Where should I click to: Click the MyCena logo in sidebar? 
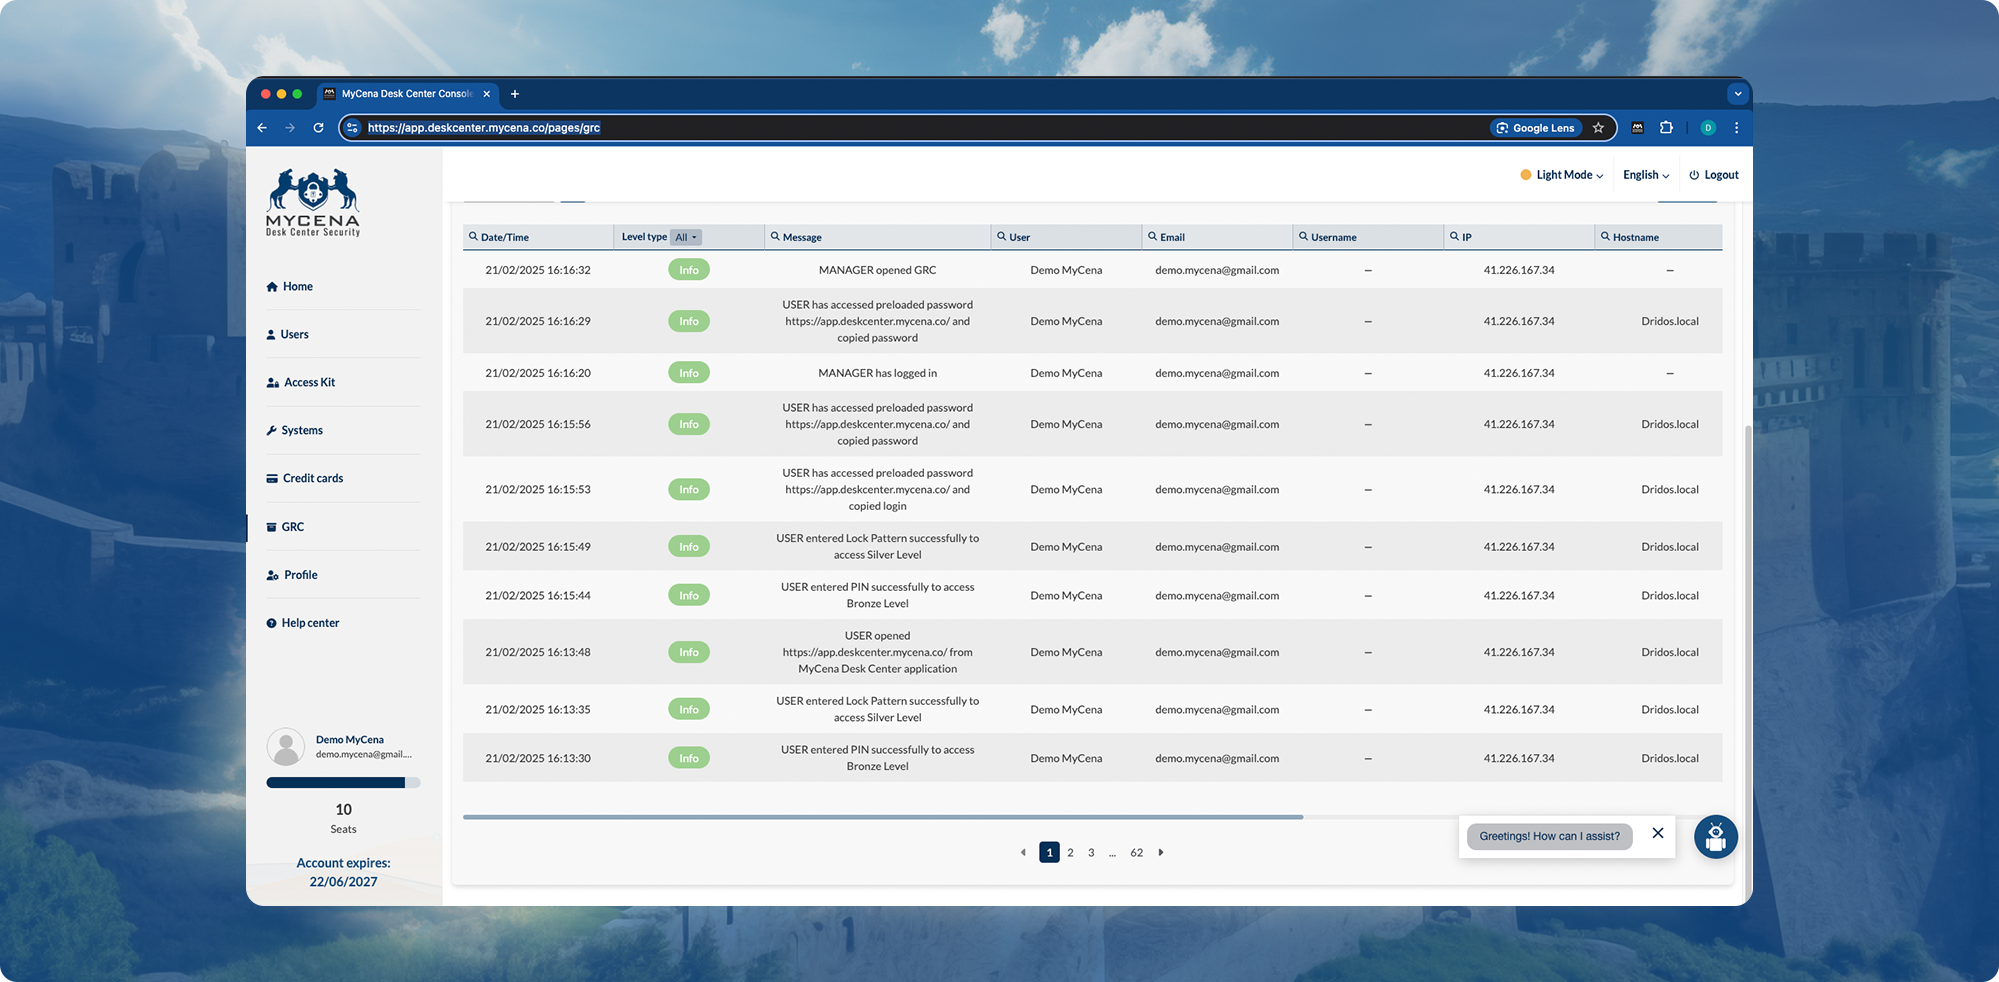313,203
